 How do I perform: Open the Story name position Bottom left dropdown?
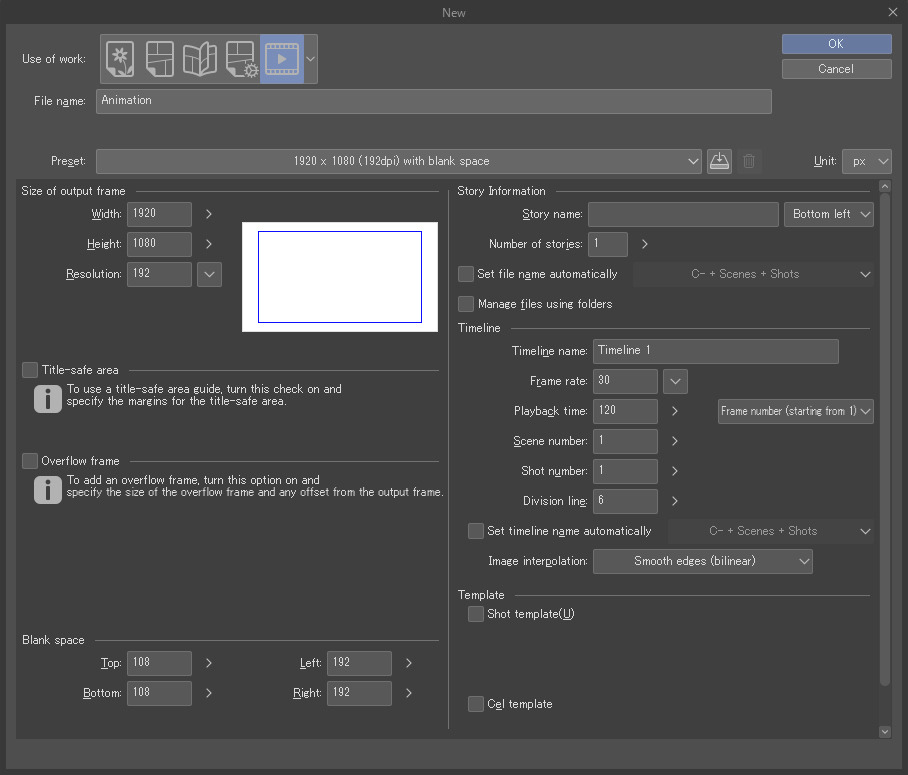829,214
